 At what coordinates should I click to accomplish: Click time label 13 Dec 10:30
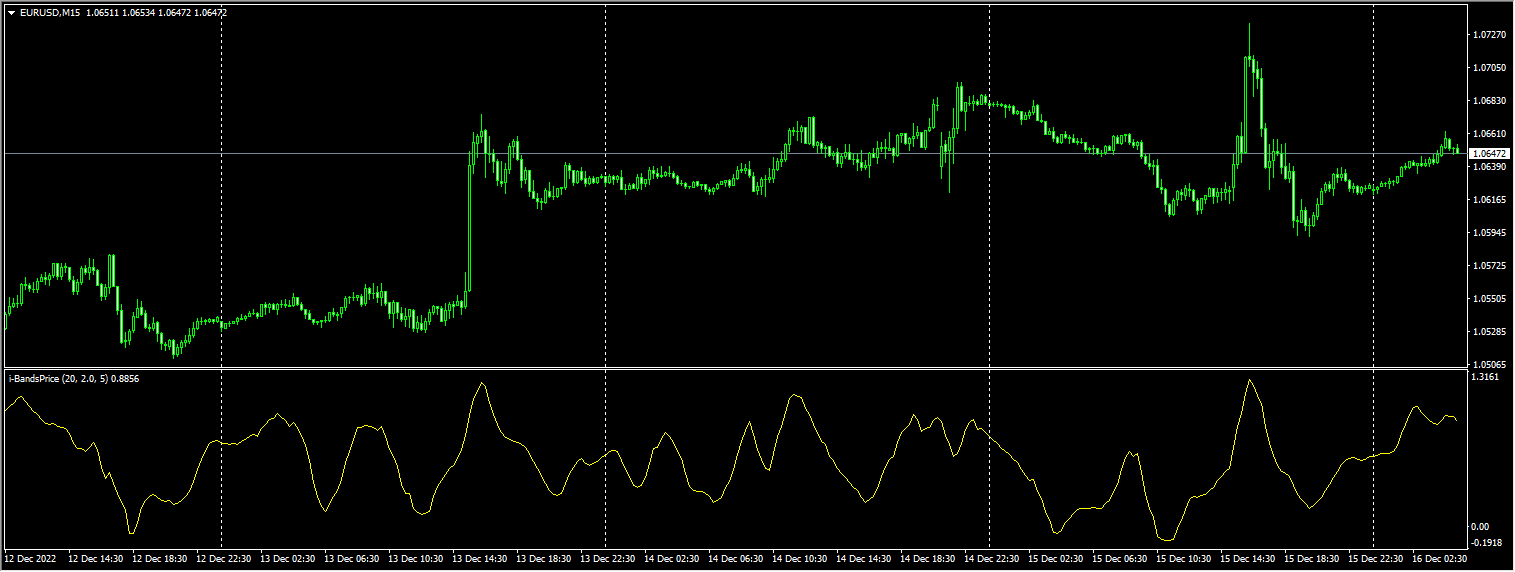(x=414, y=558)
